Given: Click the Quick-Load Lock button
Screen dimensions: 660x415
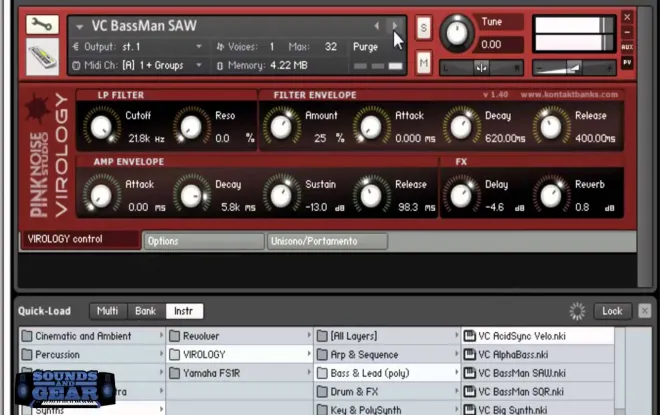Looking at the screenshot, I should (x=612, y=311).
